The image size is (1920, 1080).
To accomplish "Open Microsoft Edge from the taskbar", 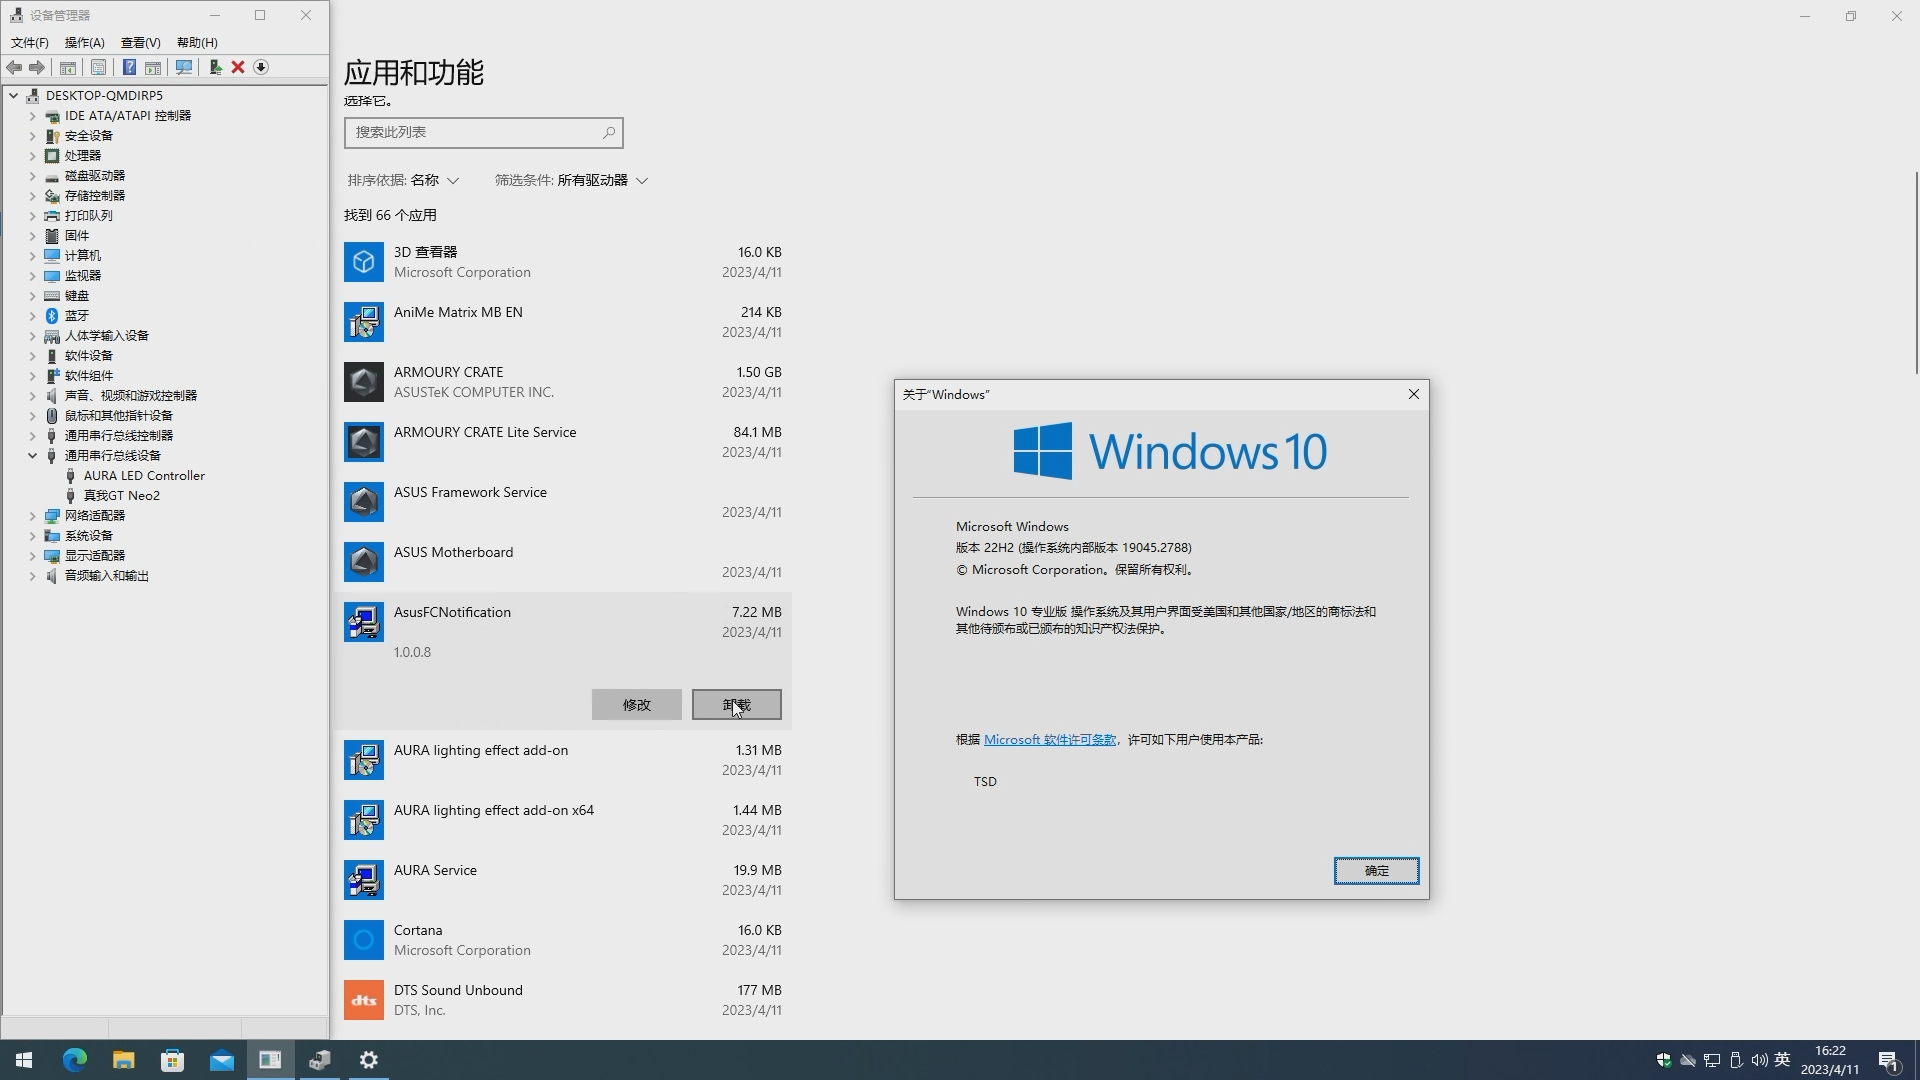I will (x=75, y=1060).
